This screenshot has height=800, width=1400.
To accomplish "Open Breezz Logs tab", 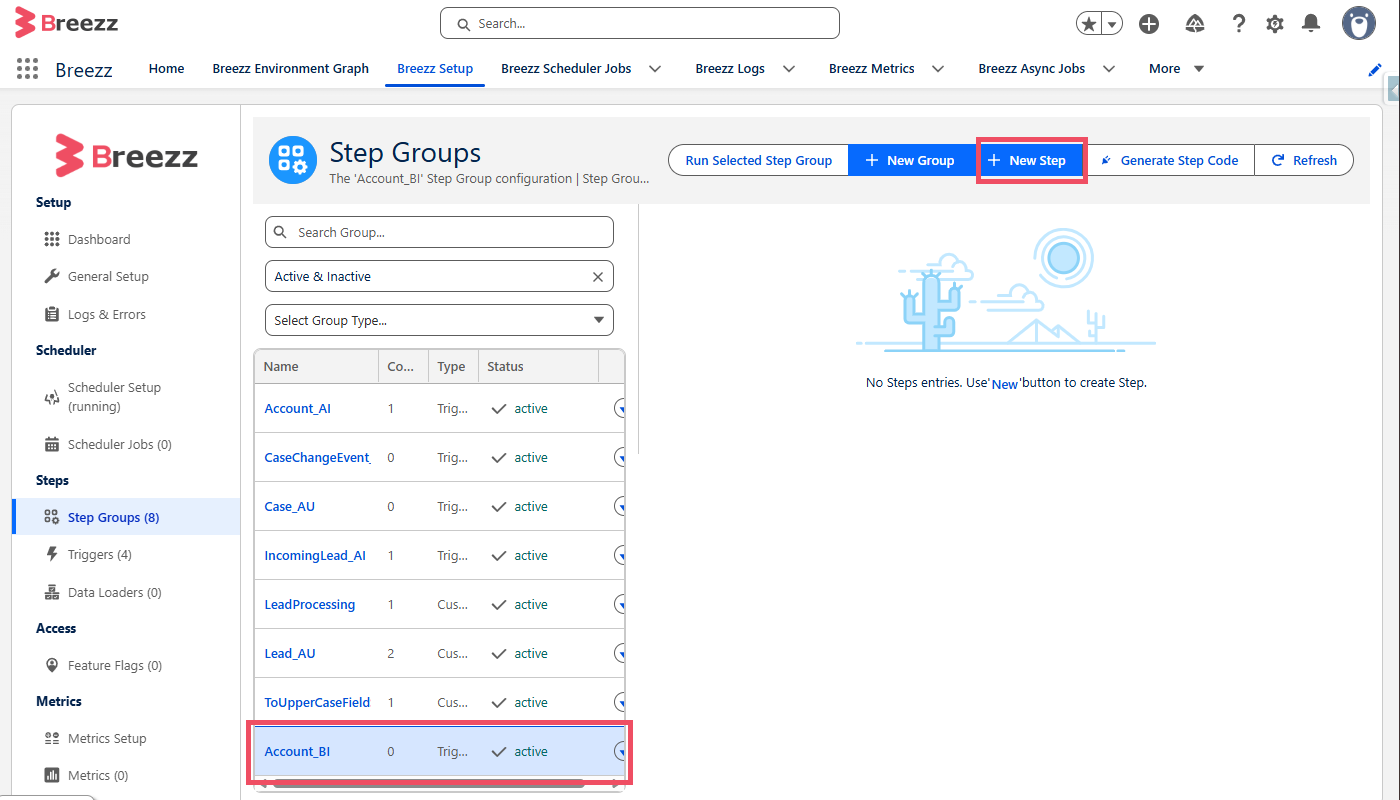I will [730, 69].
